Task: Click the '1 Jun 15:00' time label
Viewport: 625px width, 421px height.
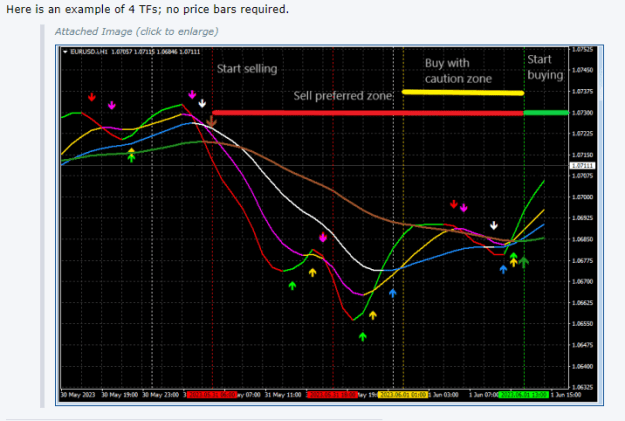Action: (566, 395)
